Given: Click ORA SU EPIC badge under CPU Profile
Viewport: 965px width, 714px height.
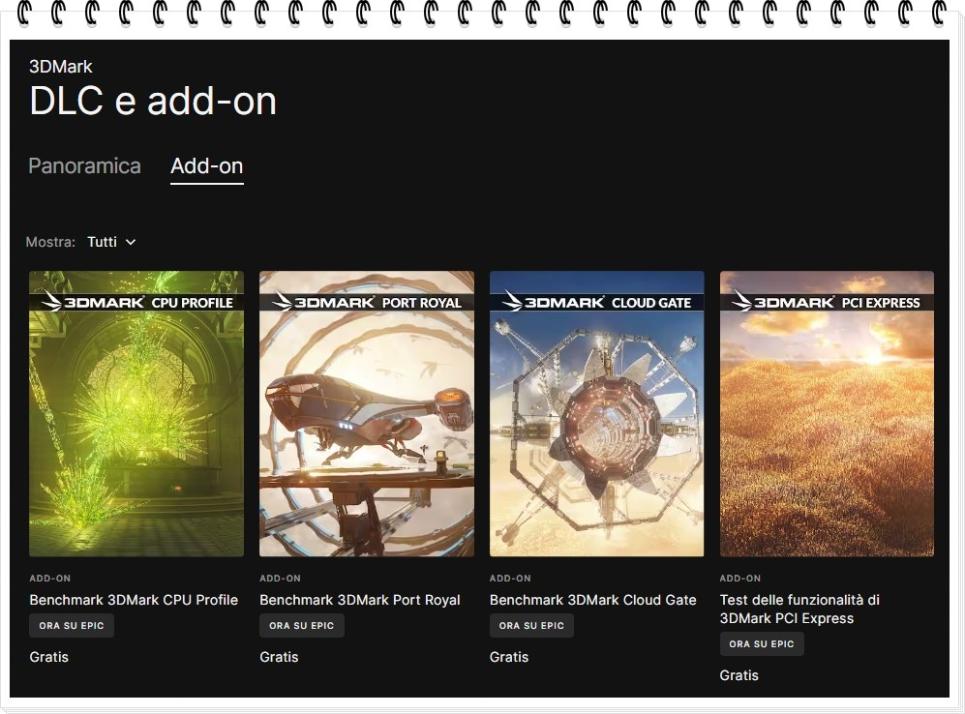Looking at the screenshot, I should coord(71,625).
